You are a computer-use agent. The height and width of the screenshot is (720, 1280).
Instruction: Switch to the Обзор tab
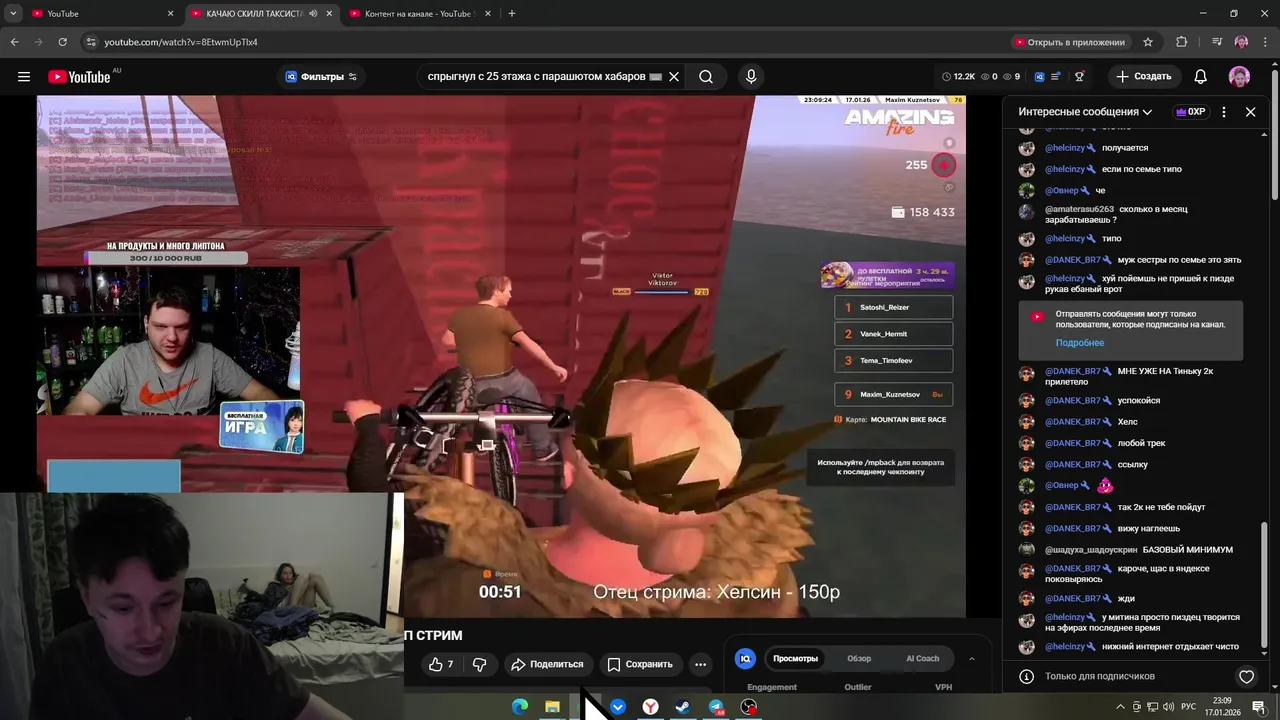tap(859, 658)
